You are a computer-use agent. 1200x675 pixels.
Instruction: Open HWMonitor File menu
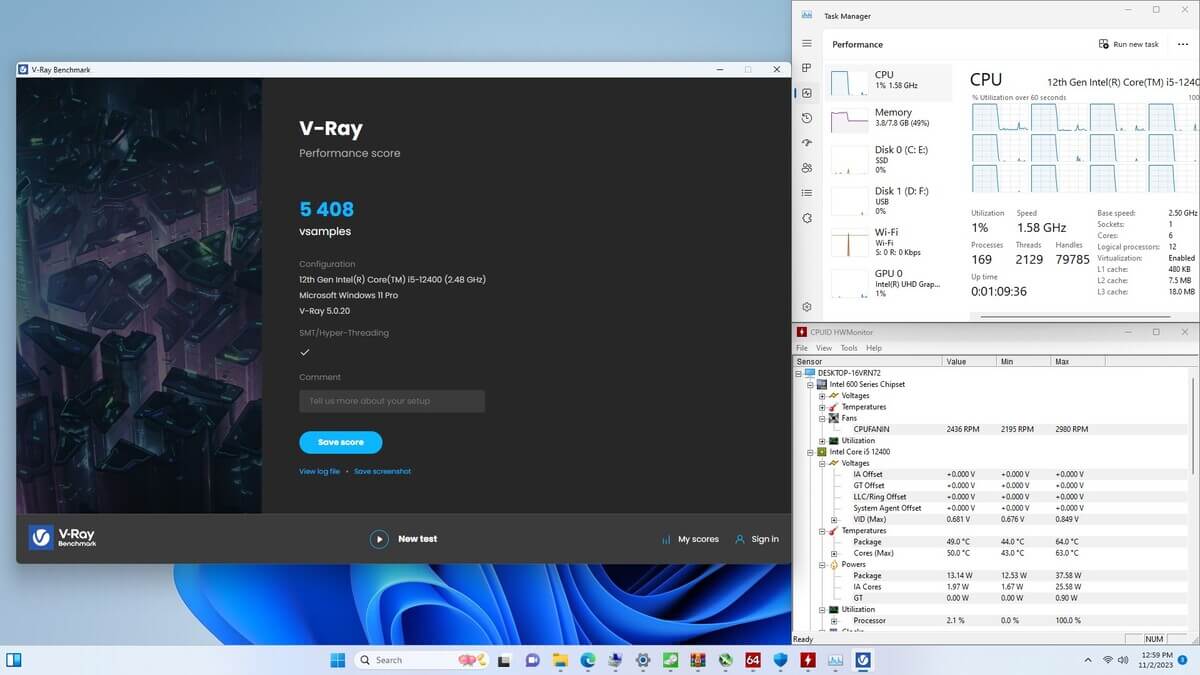802,348
